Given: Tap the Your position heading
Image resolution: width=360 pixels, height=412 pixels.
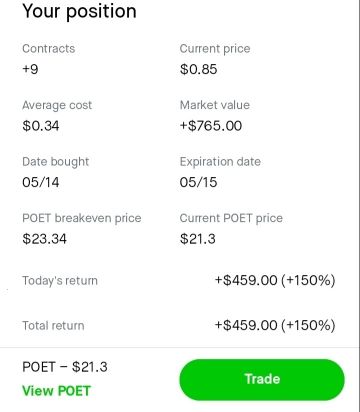Looking at the screenshot, I should [x=79, y=11].
